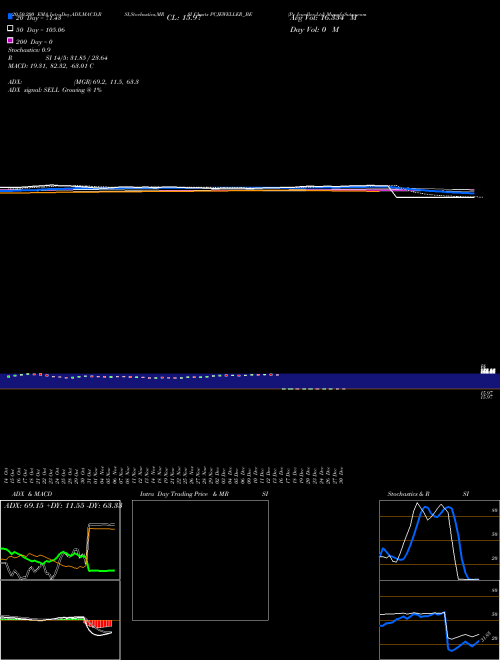Click the dark blue volume band
500x660 pixels.
[x=250, y=381]
